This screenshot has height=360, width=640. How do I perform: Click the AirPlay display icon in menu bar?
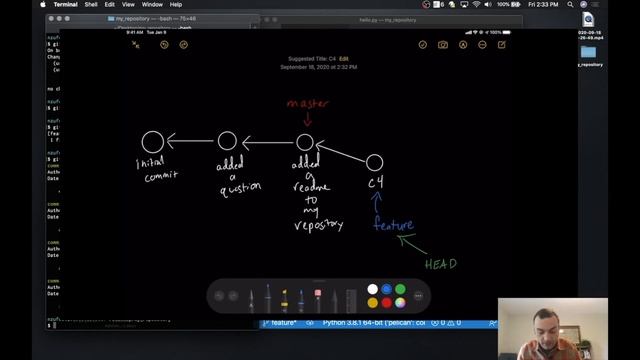click(x=464, y=4)
